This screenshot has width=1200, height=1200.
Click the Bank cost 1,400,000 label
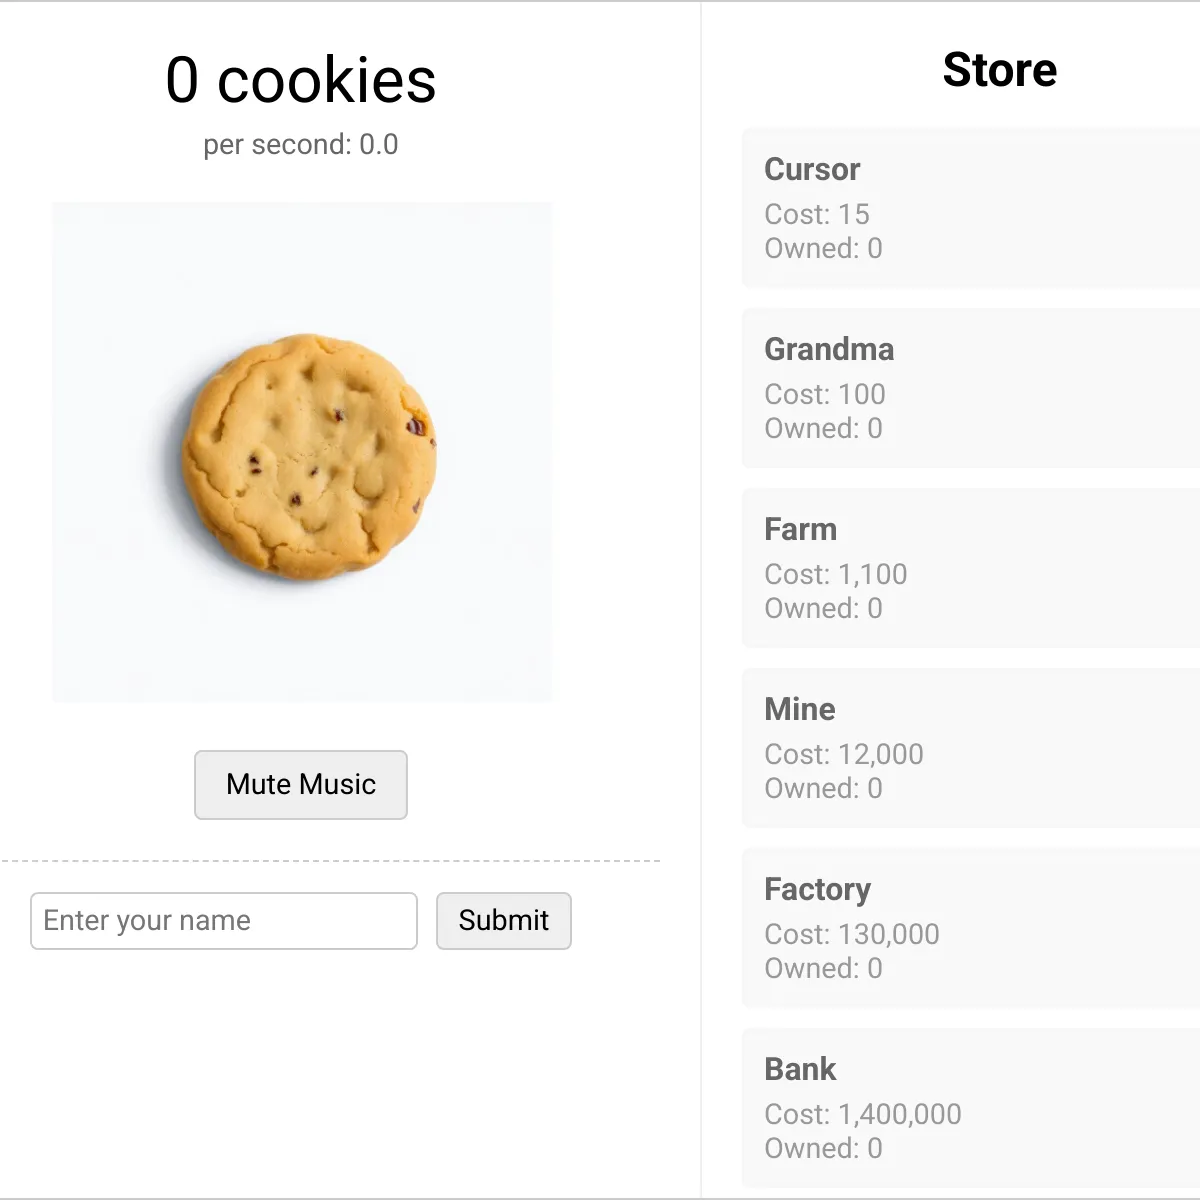(863, 1114)
